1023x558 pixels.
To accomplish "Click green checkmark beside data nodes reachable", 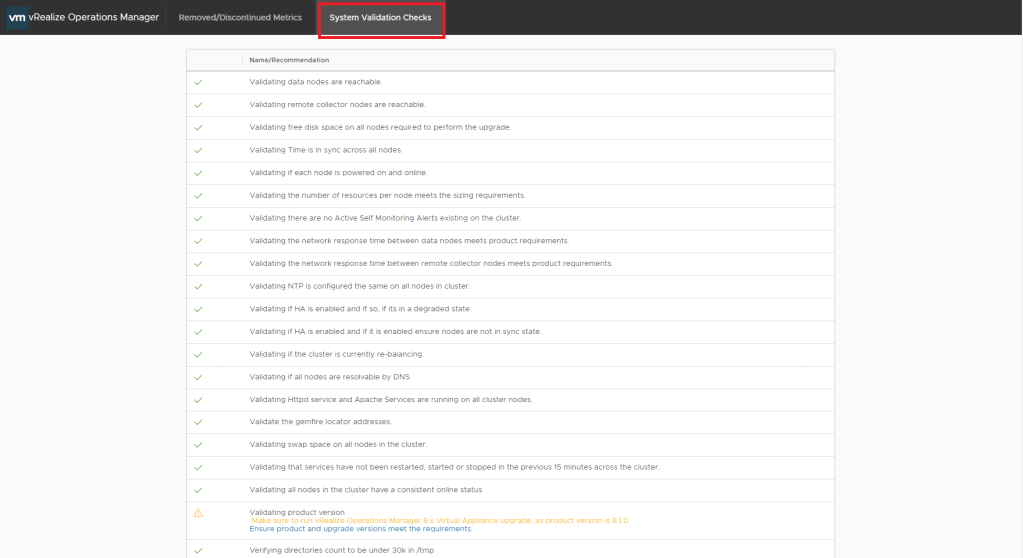I will click(198, 82).
